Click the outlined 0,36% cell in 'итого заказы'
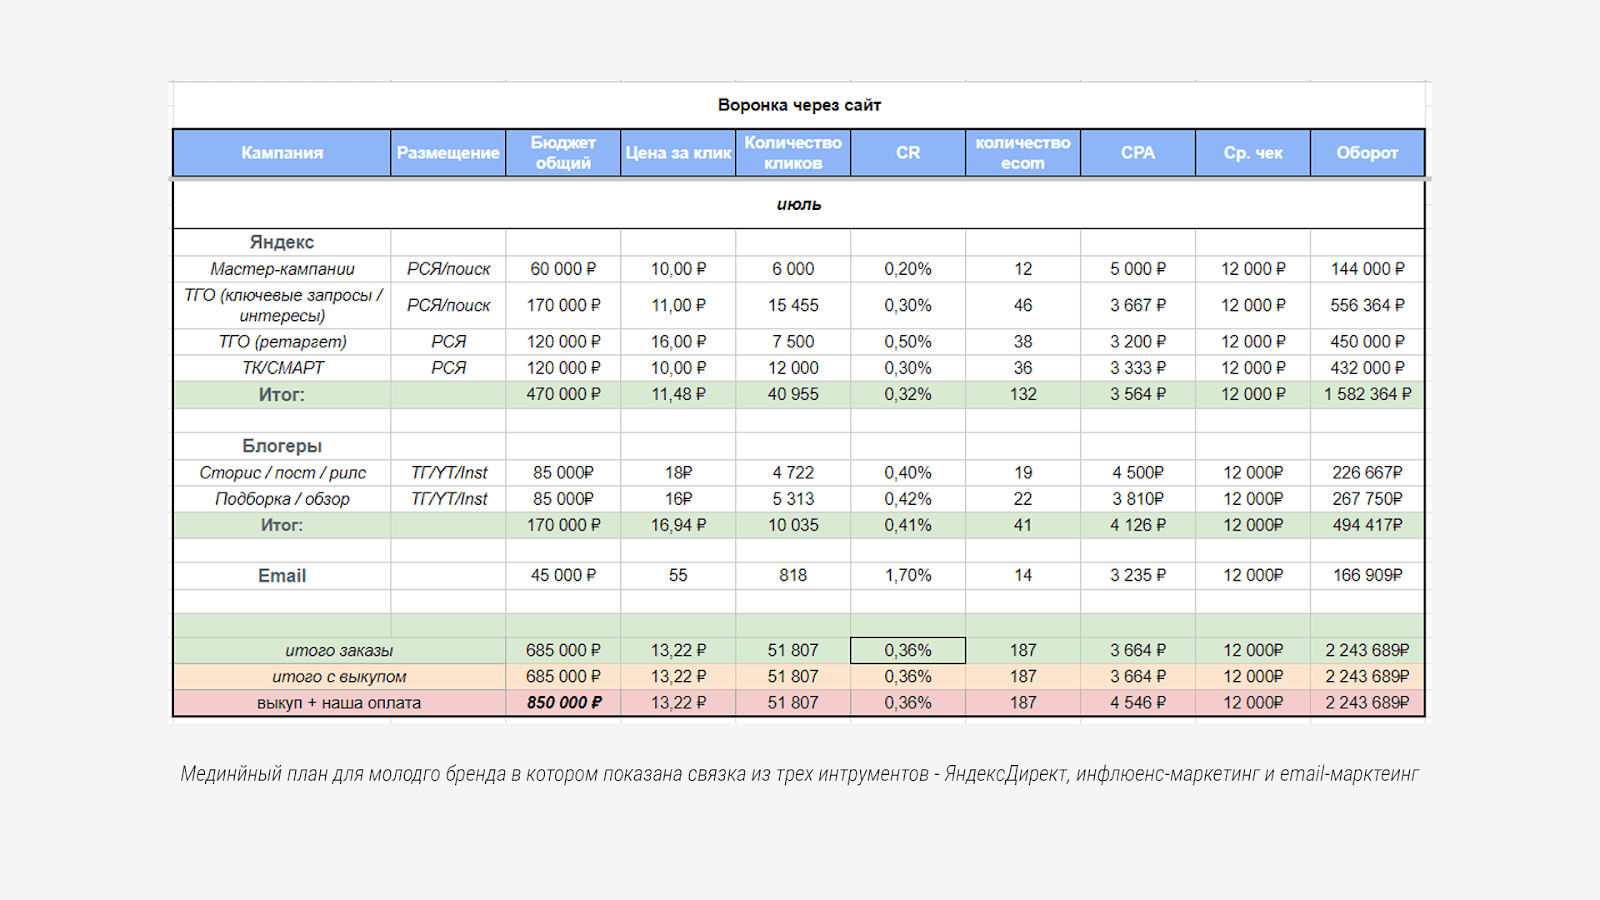 coord(908,651)
